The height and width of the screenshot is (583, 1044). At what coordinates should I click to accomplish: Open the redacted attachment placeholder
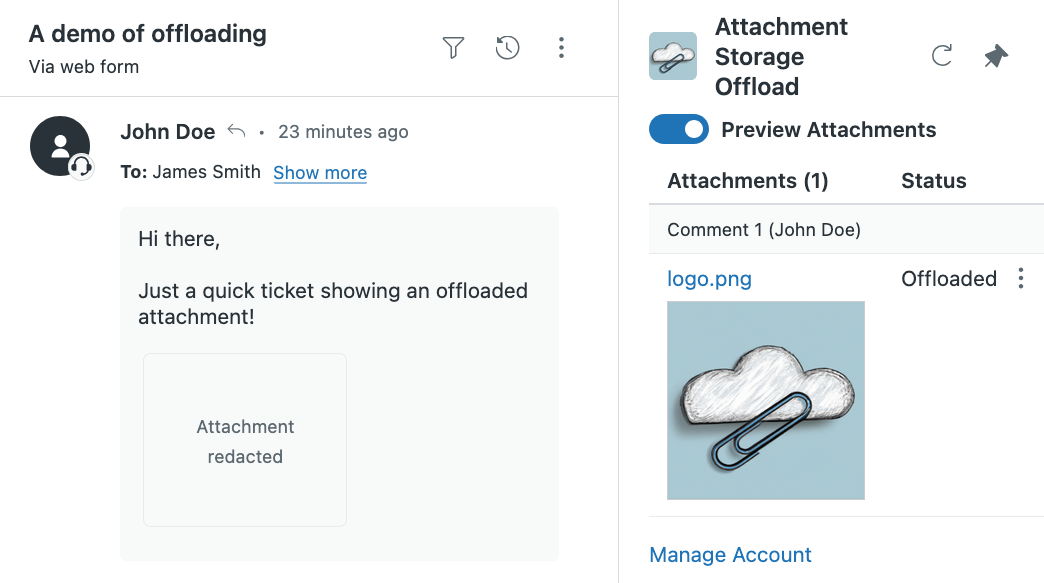click(245, 440)
